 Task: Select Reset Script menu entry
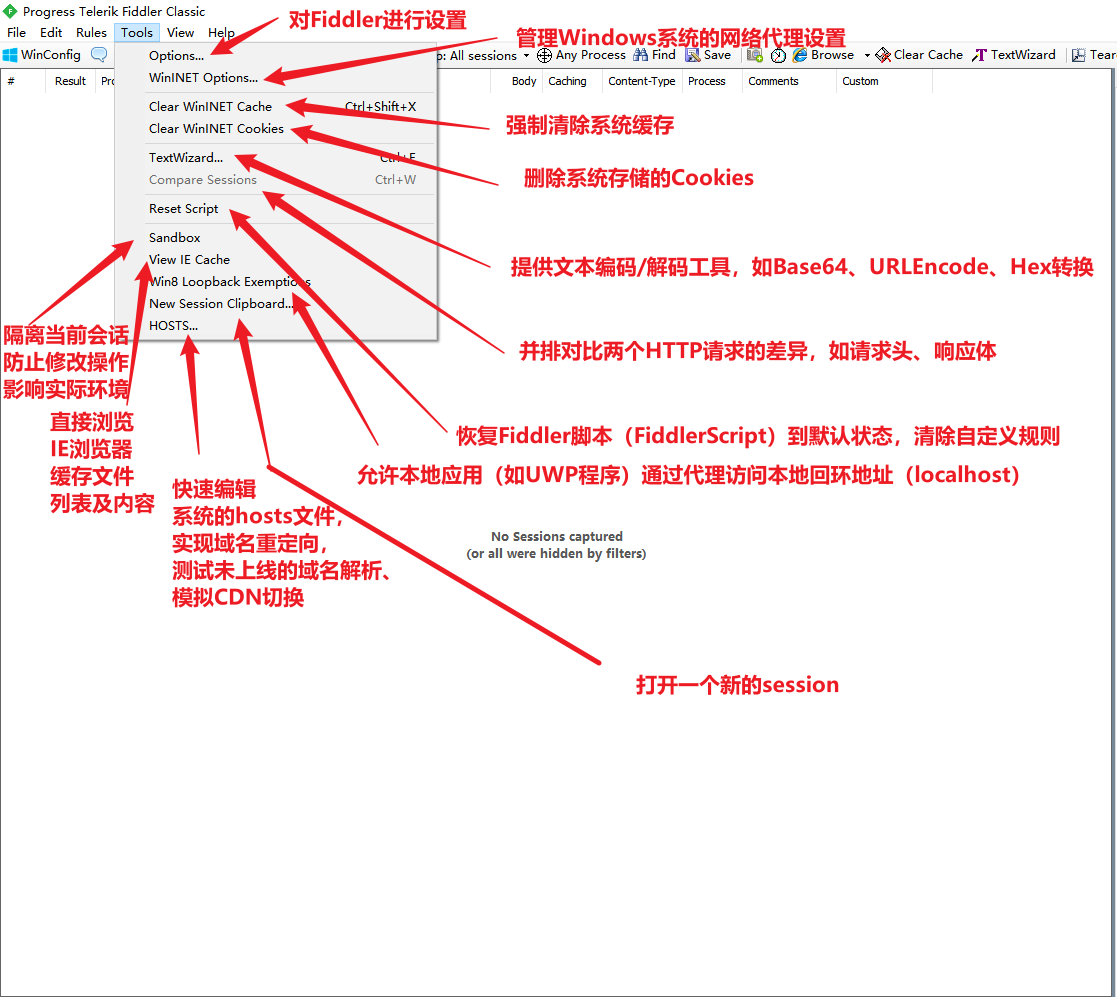pyautogui.click(x=275, y=209)
